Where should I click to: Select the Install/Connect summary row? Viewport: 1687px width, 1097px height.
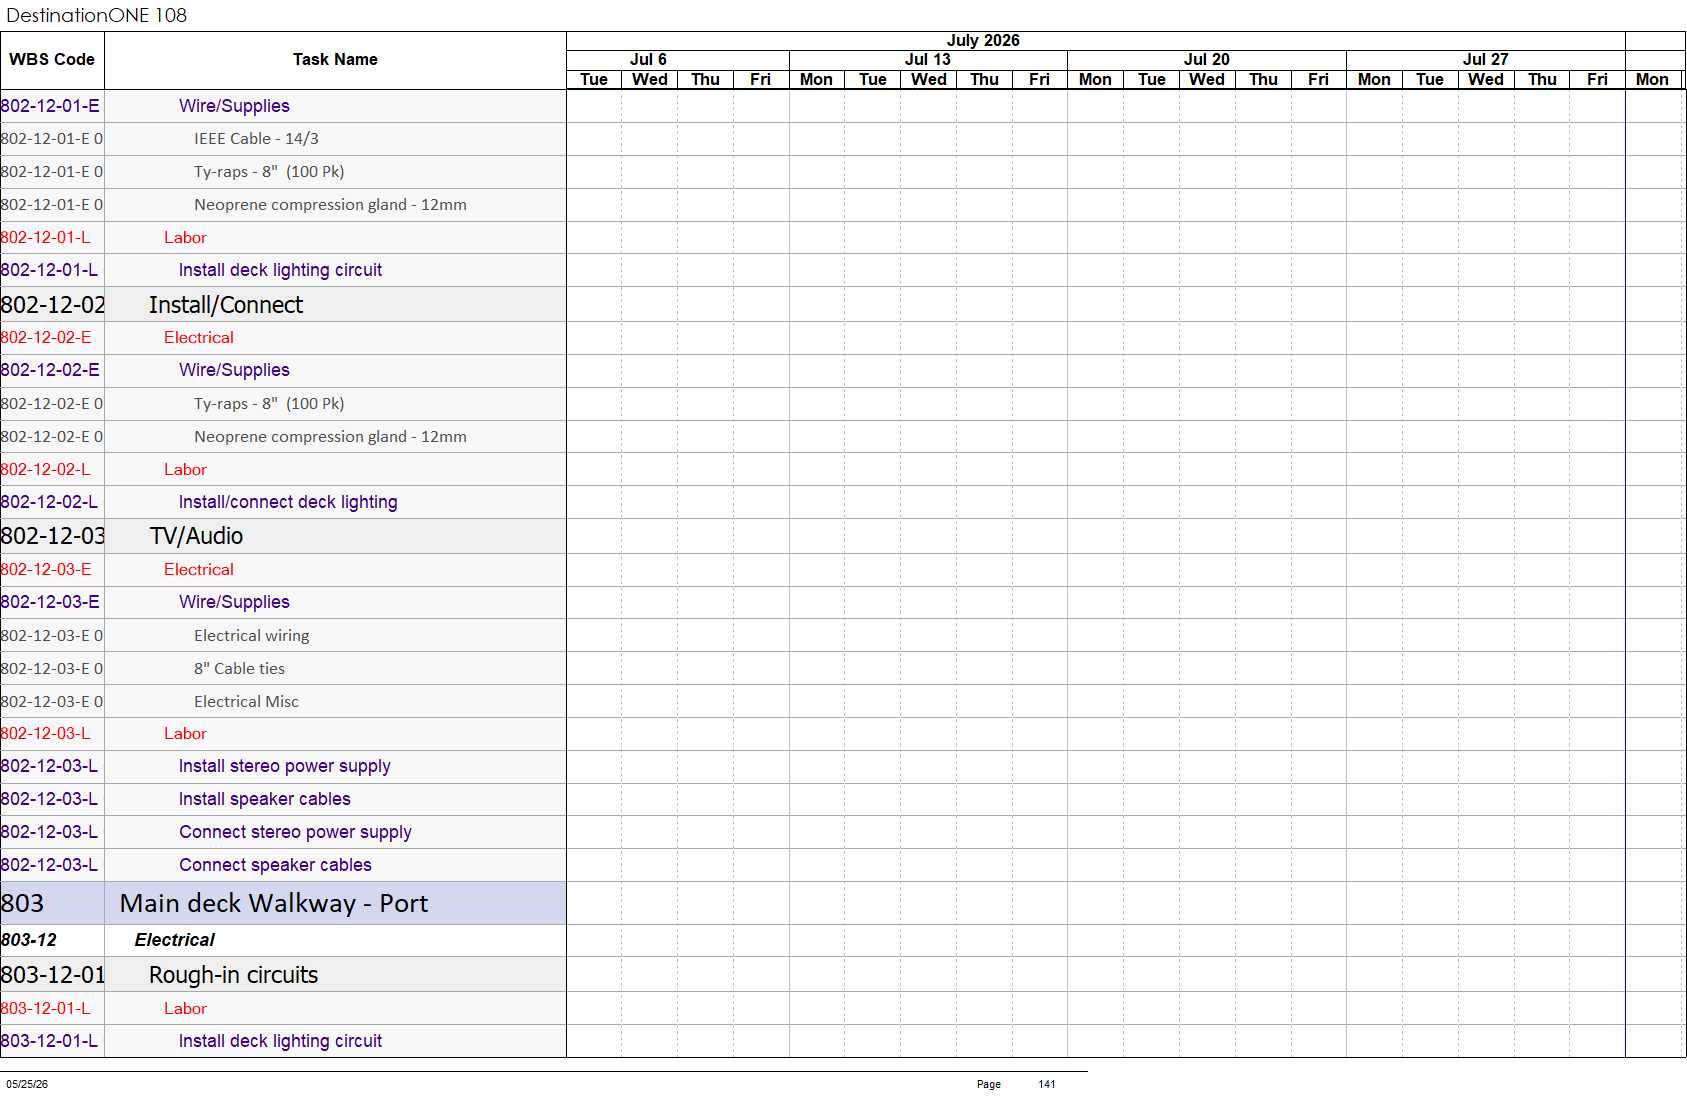283,305
